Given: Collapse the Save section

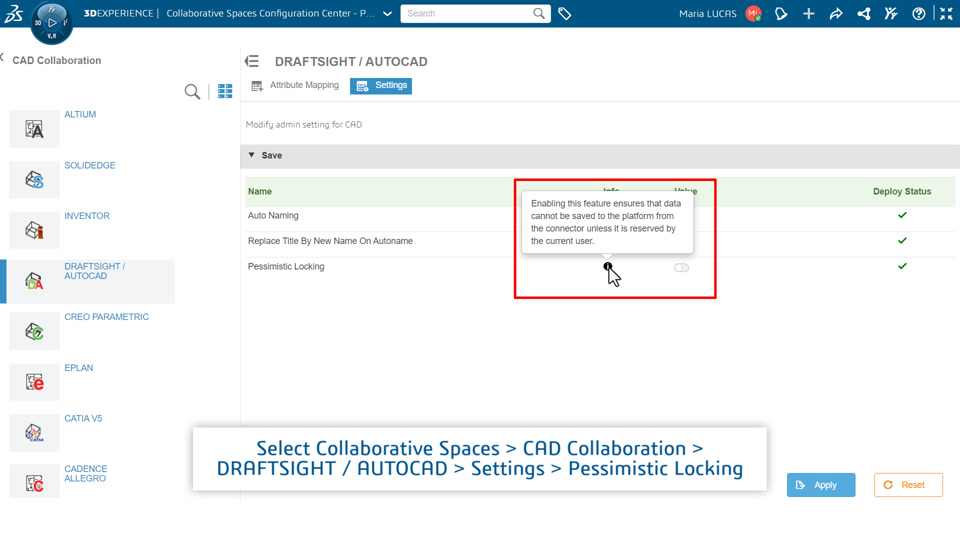Looking at the screenshot, I should pyautogui.click(x=251, y=156).
